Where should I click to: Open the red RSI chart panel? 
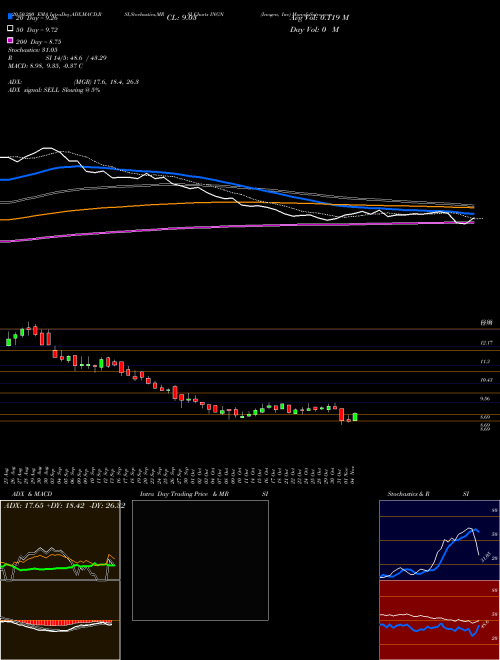click(x=439, y=620)
